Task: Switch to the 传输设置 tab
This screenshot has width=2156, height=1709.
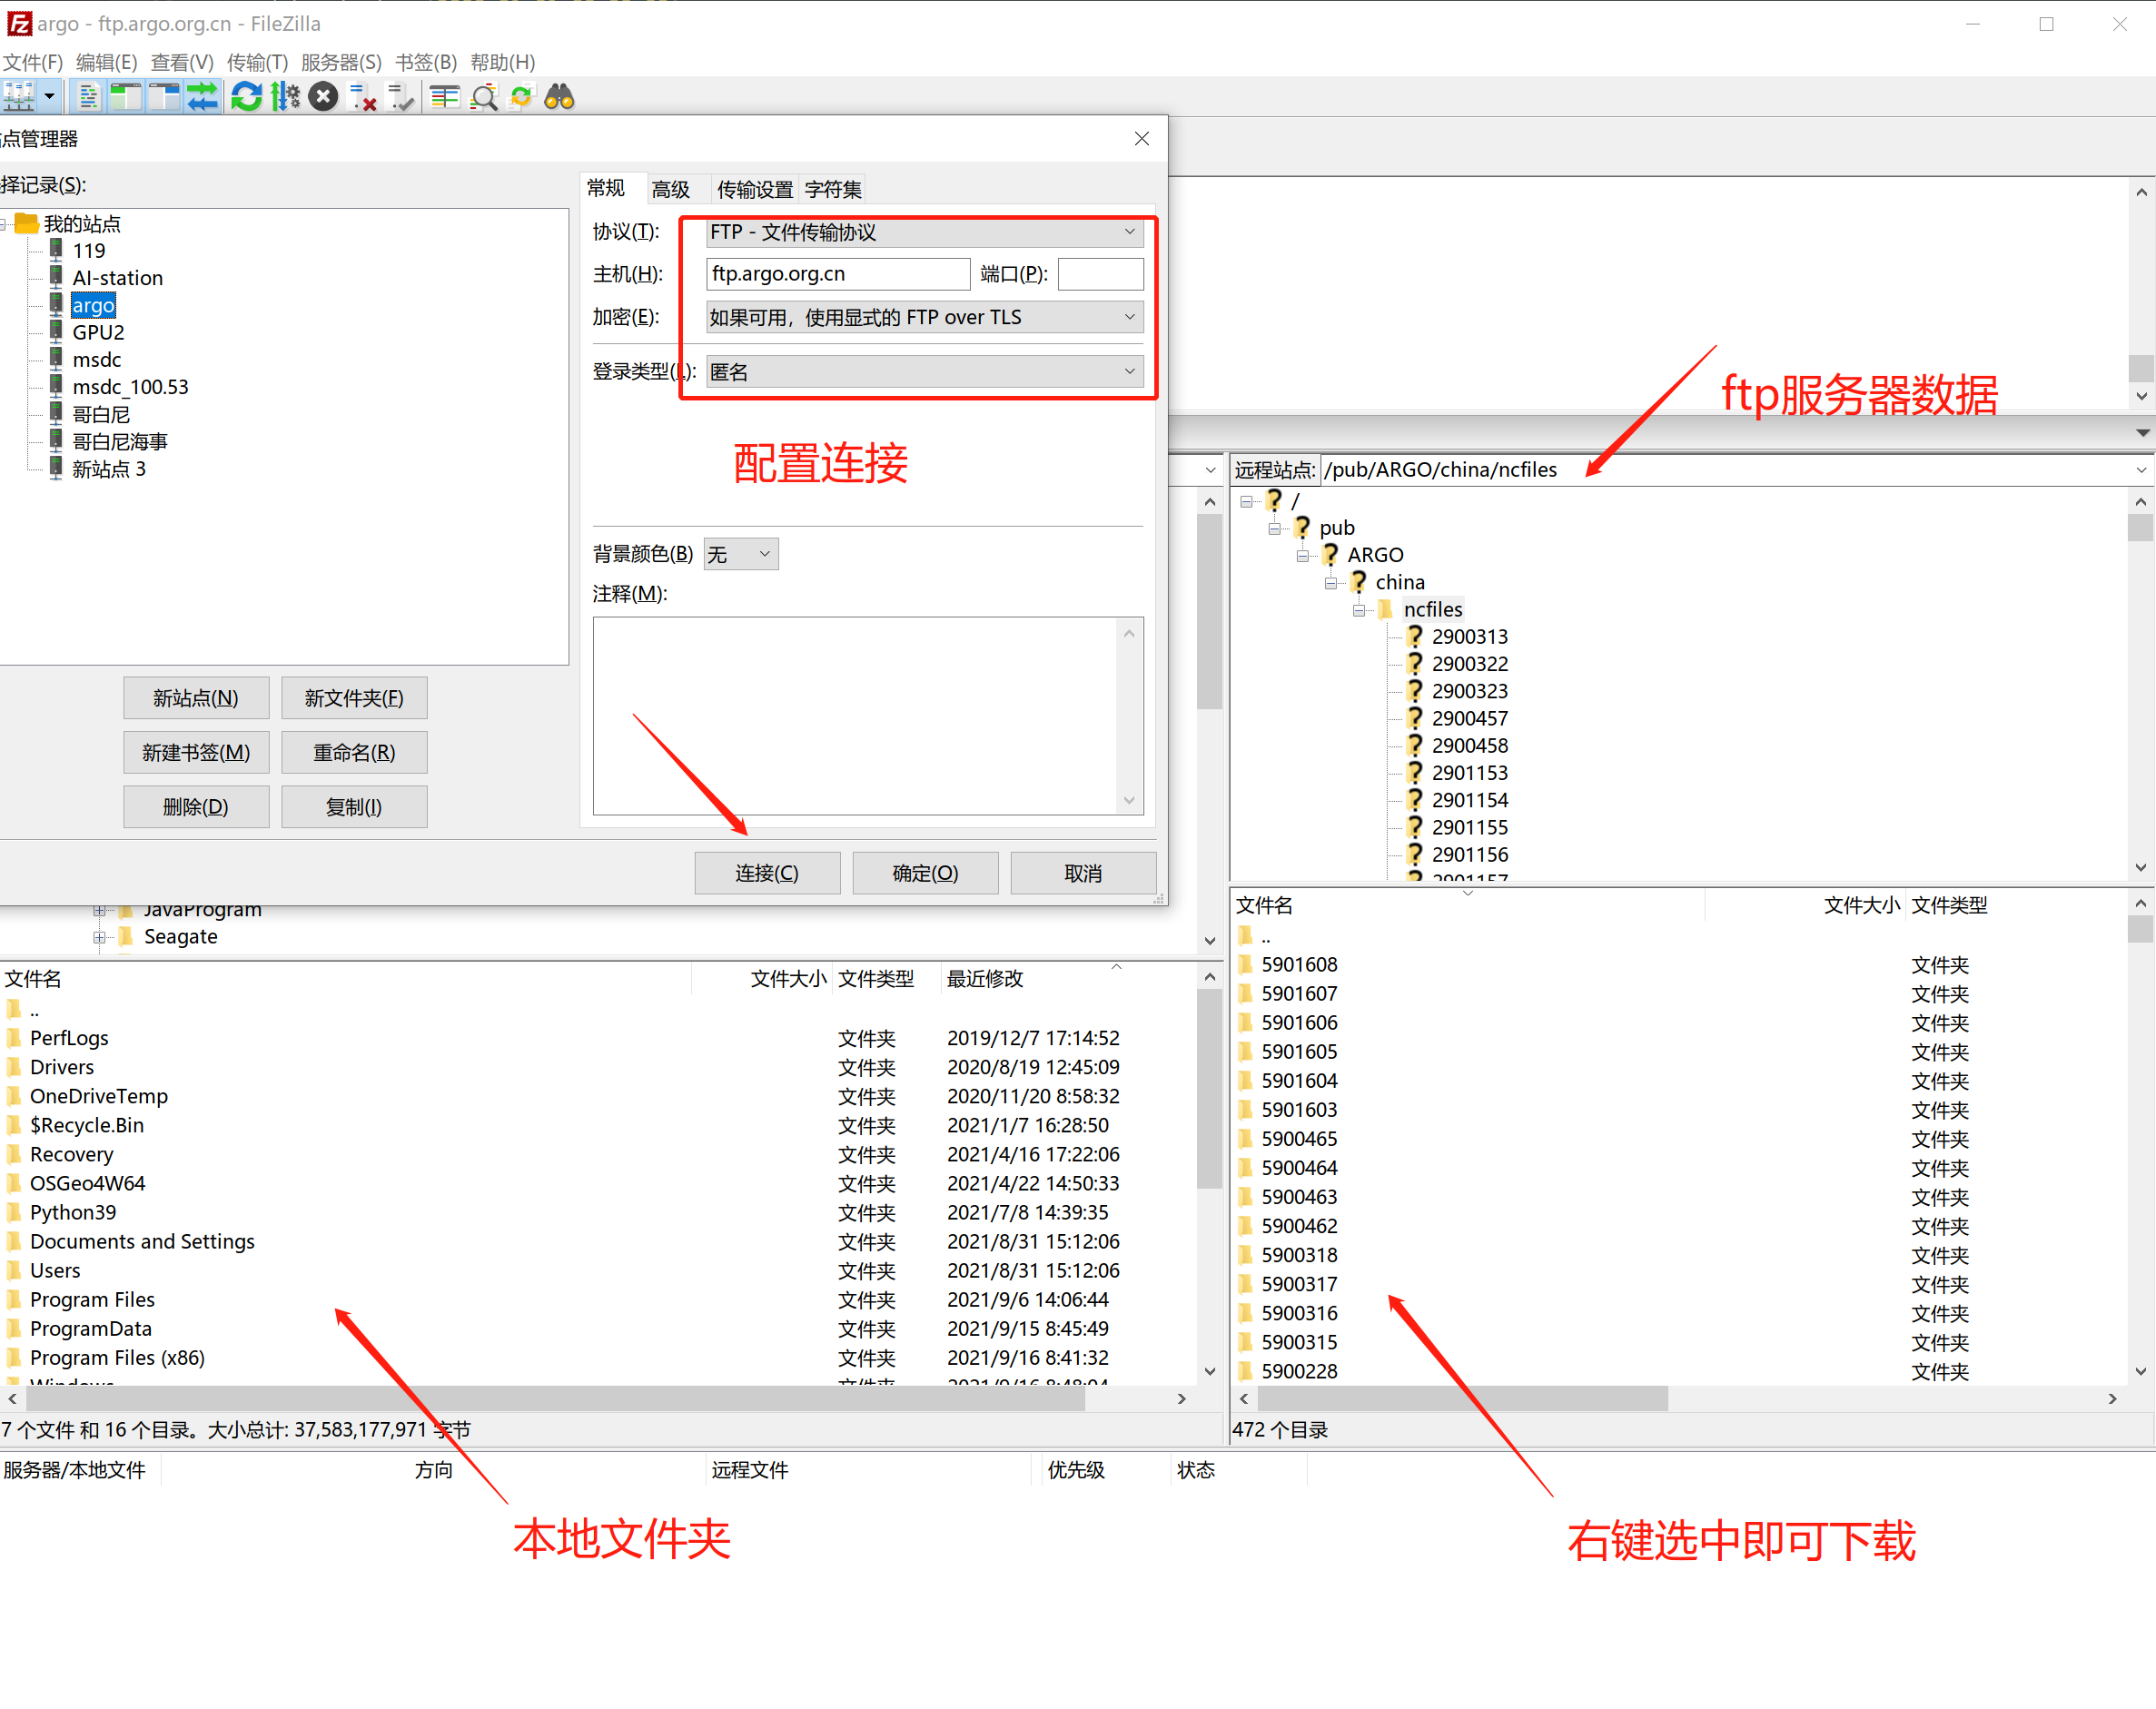Action: click(x=754, y=189)
